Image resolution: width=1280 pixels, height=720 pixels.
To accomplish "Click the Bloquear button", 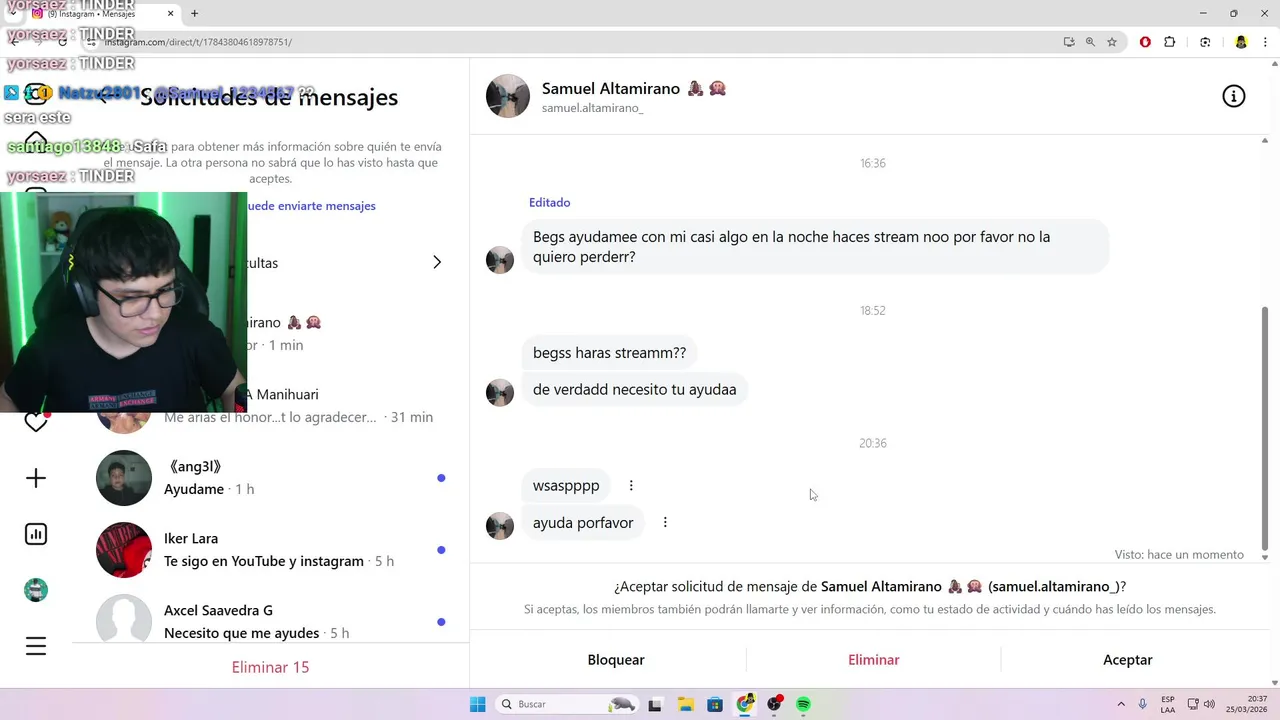I will click(616, 660).
